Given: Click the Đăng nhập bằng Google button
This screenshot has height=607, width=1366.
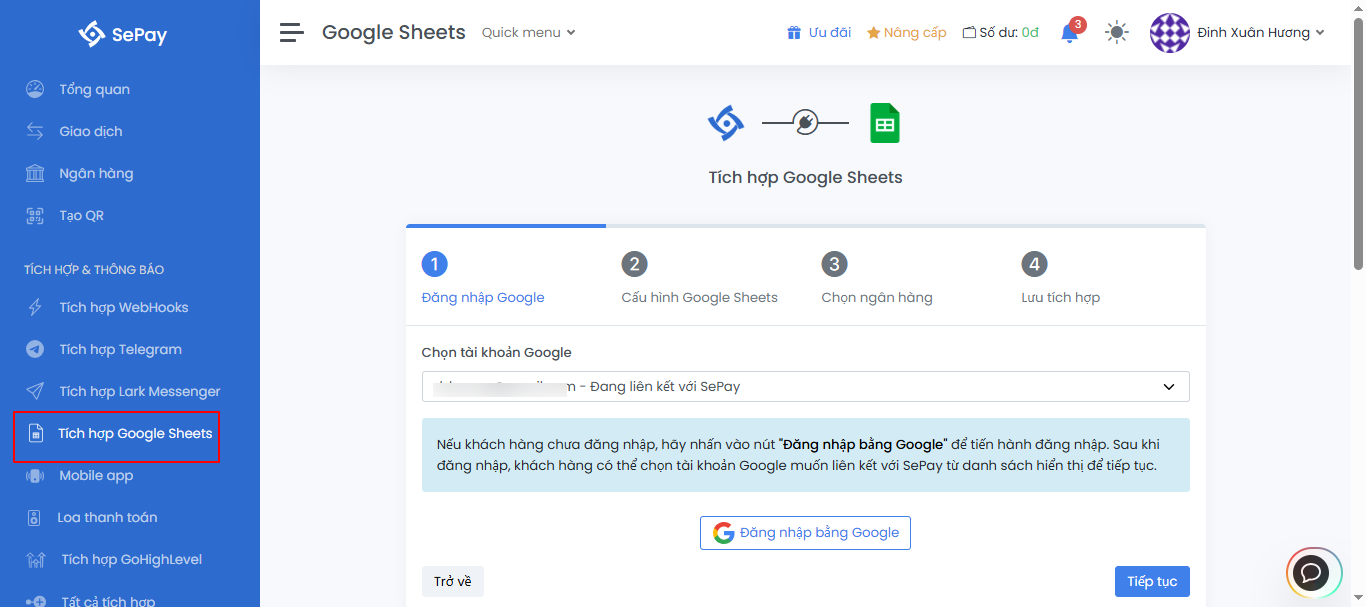Looking at the screenshot, I should click(x=805, y=533).
